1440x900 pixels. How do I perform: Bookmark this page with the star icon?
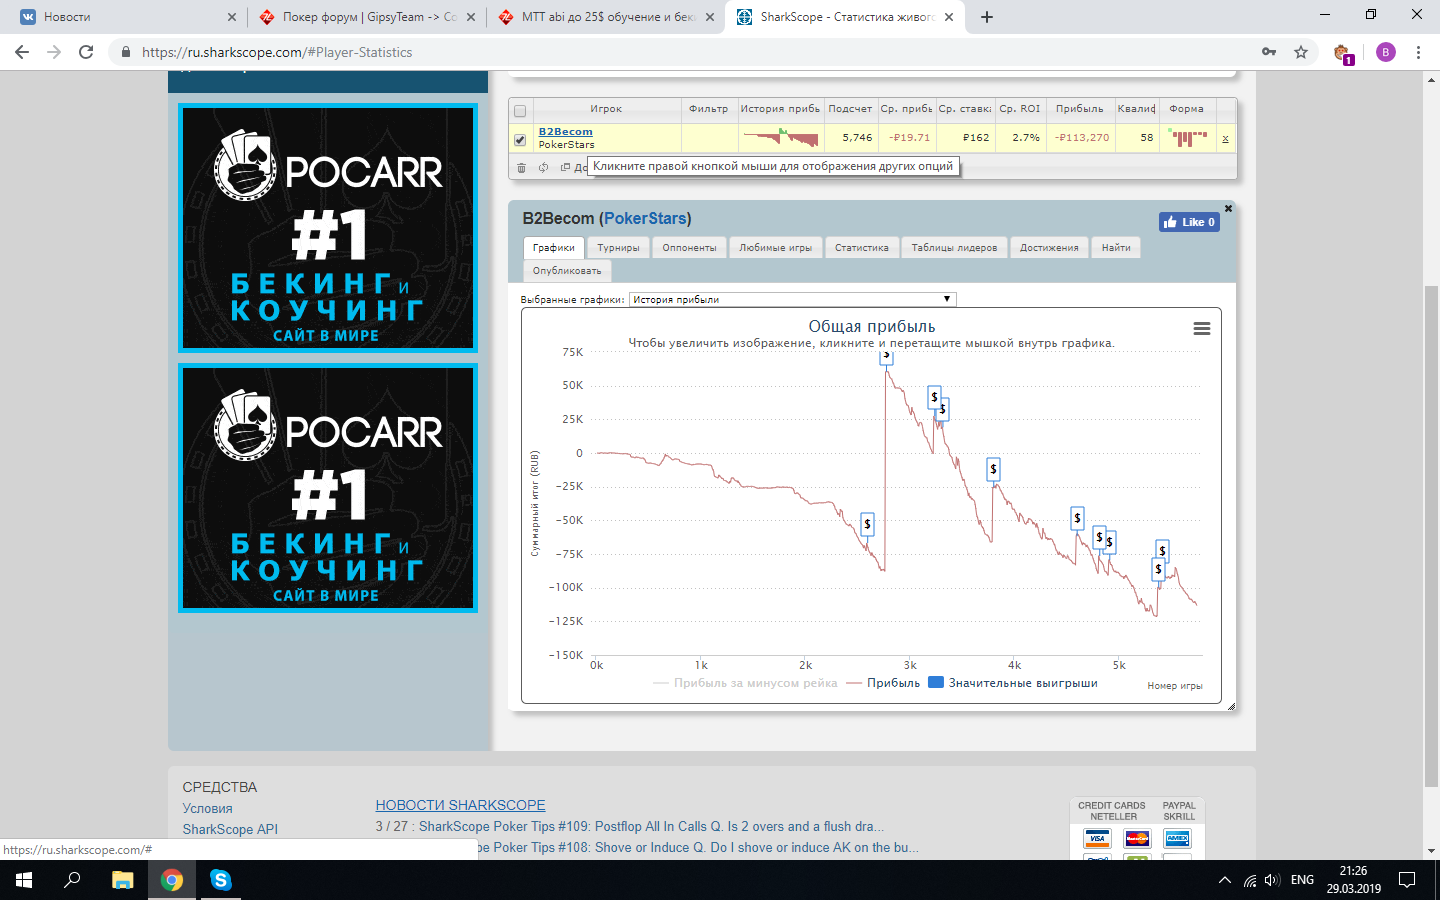pyautogui.click(x=1301, y=52)
